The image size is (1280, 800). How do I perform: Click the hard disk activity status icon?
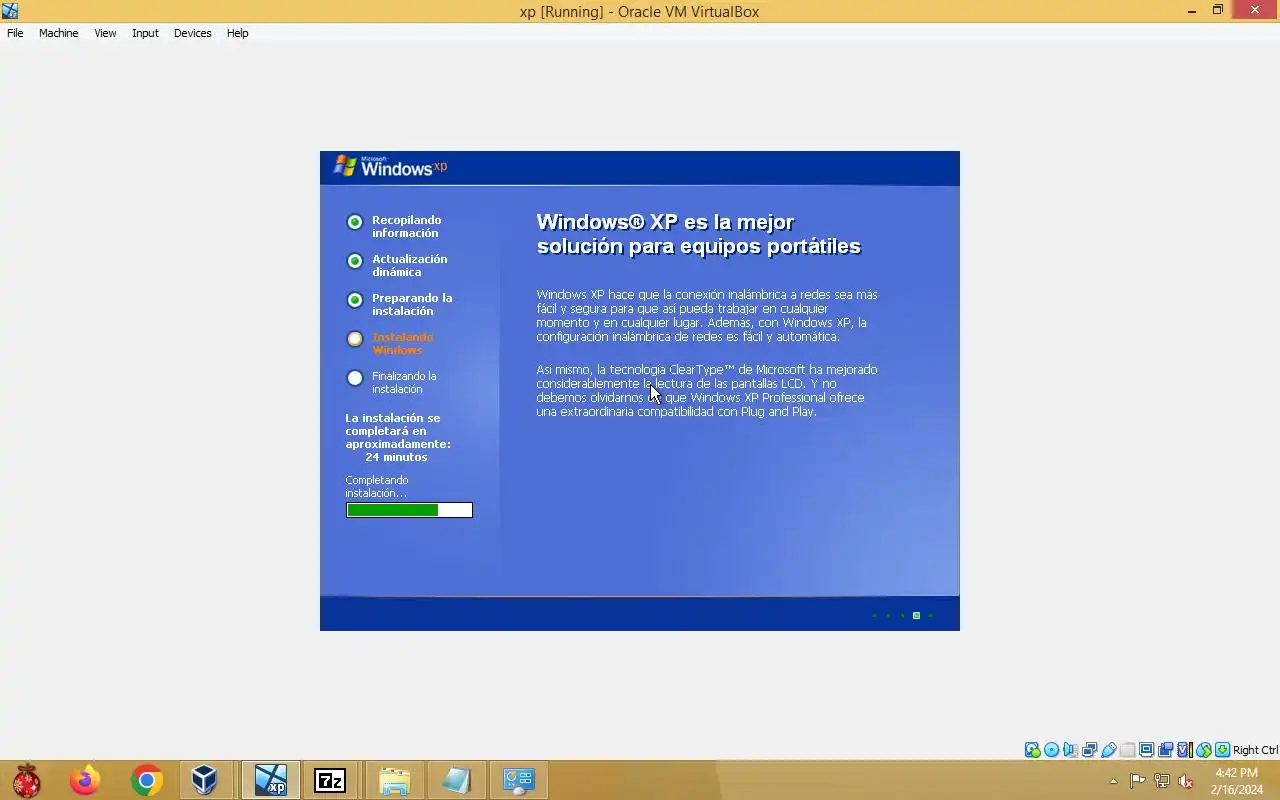pos(1032,750)
